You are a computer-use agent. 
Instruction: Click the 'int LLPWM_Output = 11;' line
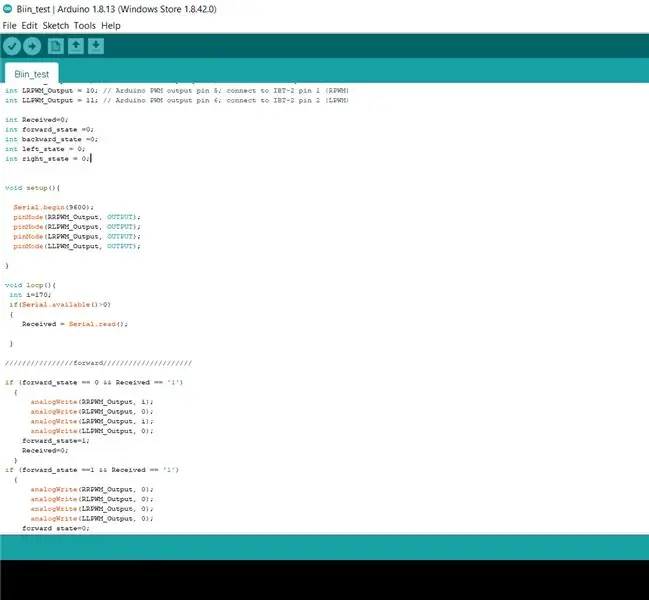tap(177, 100)
